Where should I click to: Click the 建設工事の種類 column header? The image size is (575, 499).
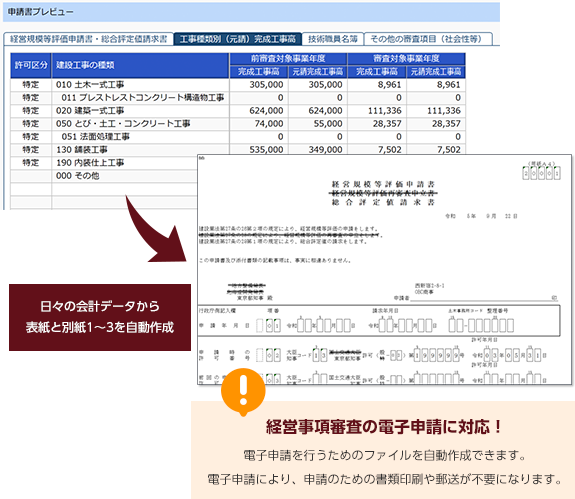point(140,65)
